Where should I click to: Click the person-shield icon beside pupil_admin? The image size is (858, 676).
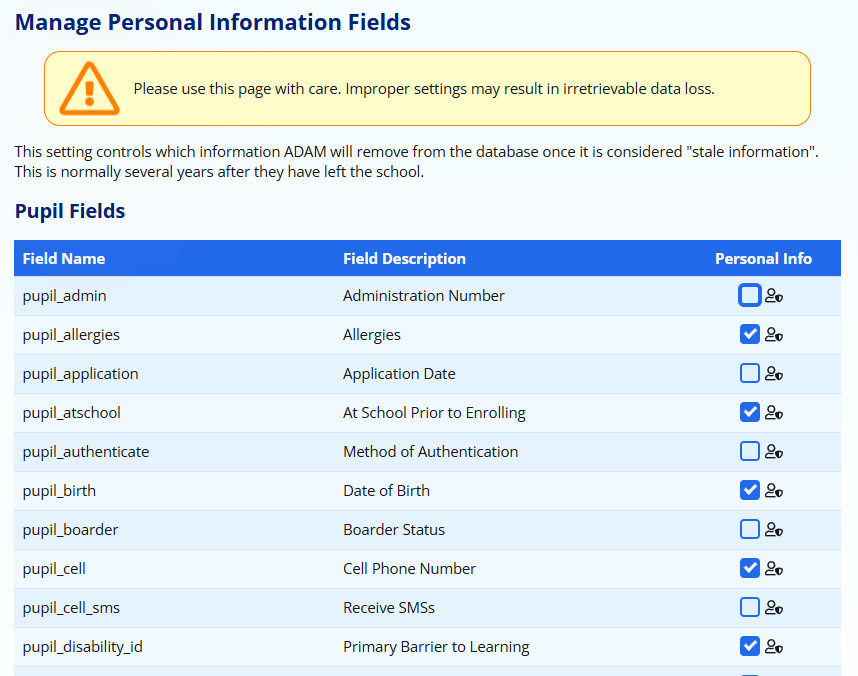click(774, 296)
